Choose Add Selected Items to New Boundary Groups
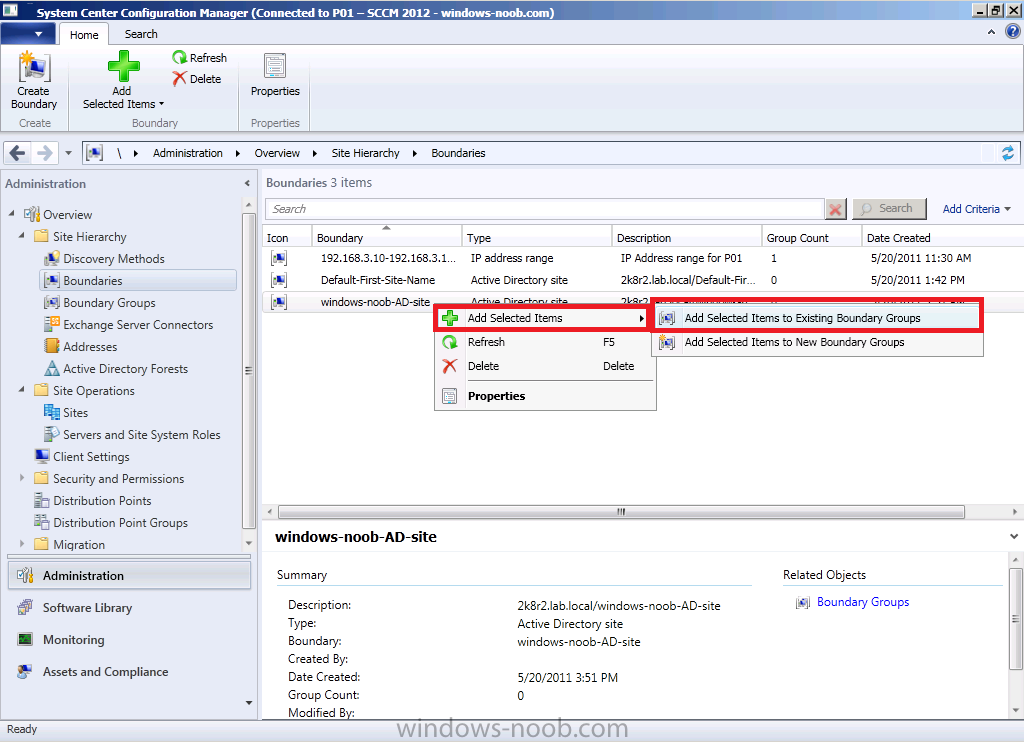This screenshot has width=1024, height=743. (x=817, y=342)
